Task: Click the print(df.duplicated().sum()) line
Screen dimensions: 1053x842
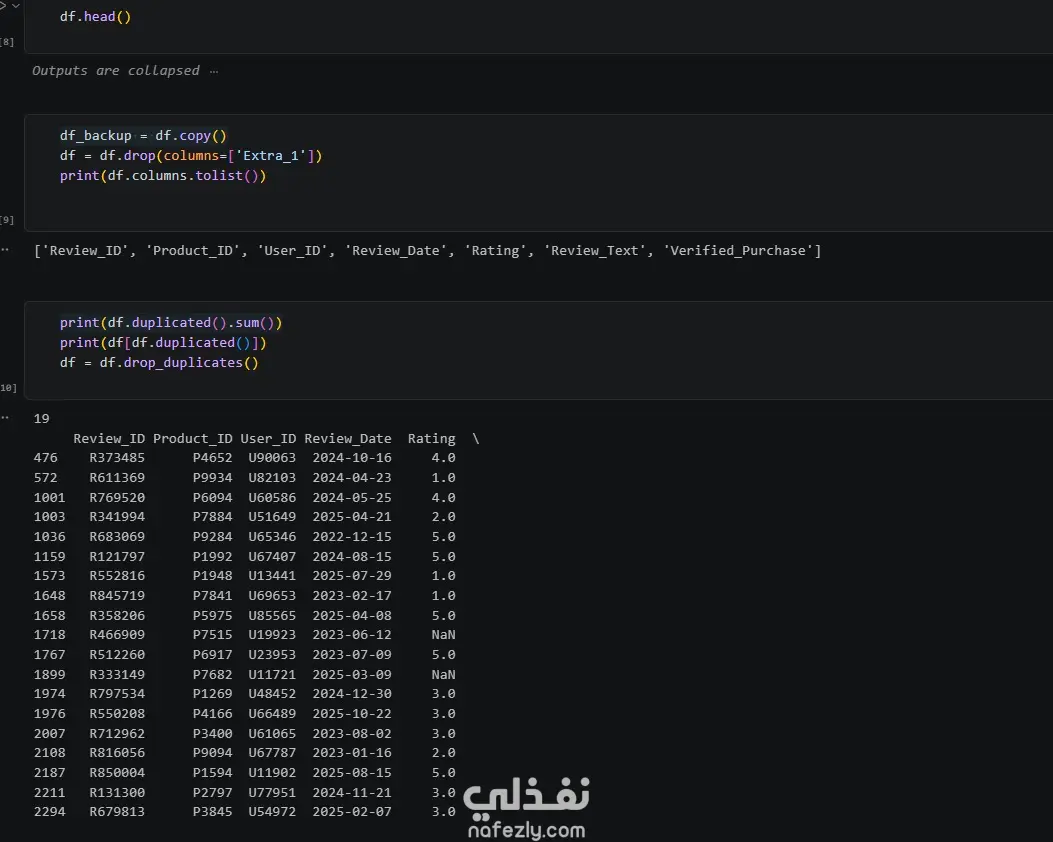Action: (171, 323)
